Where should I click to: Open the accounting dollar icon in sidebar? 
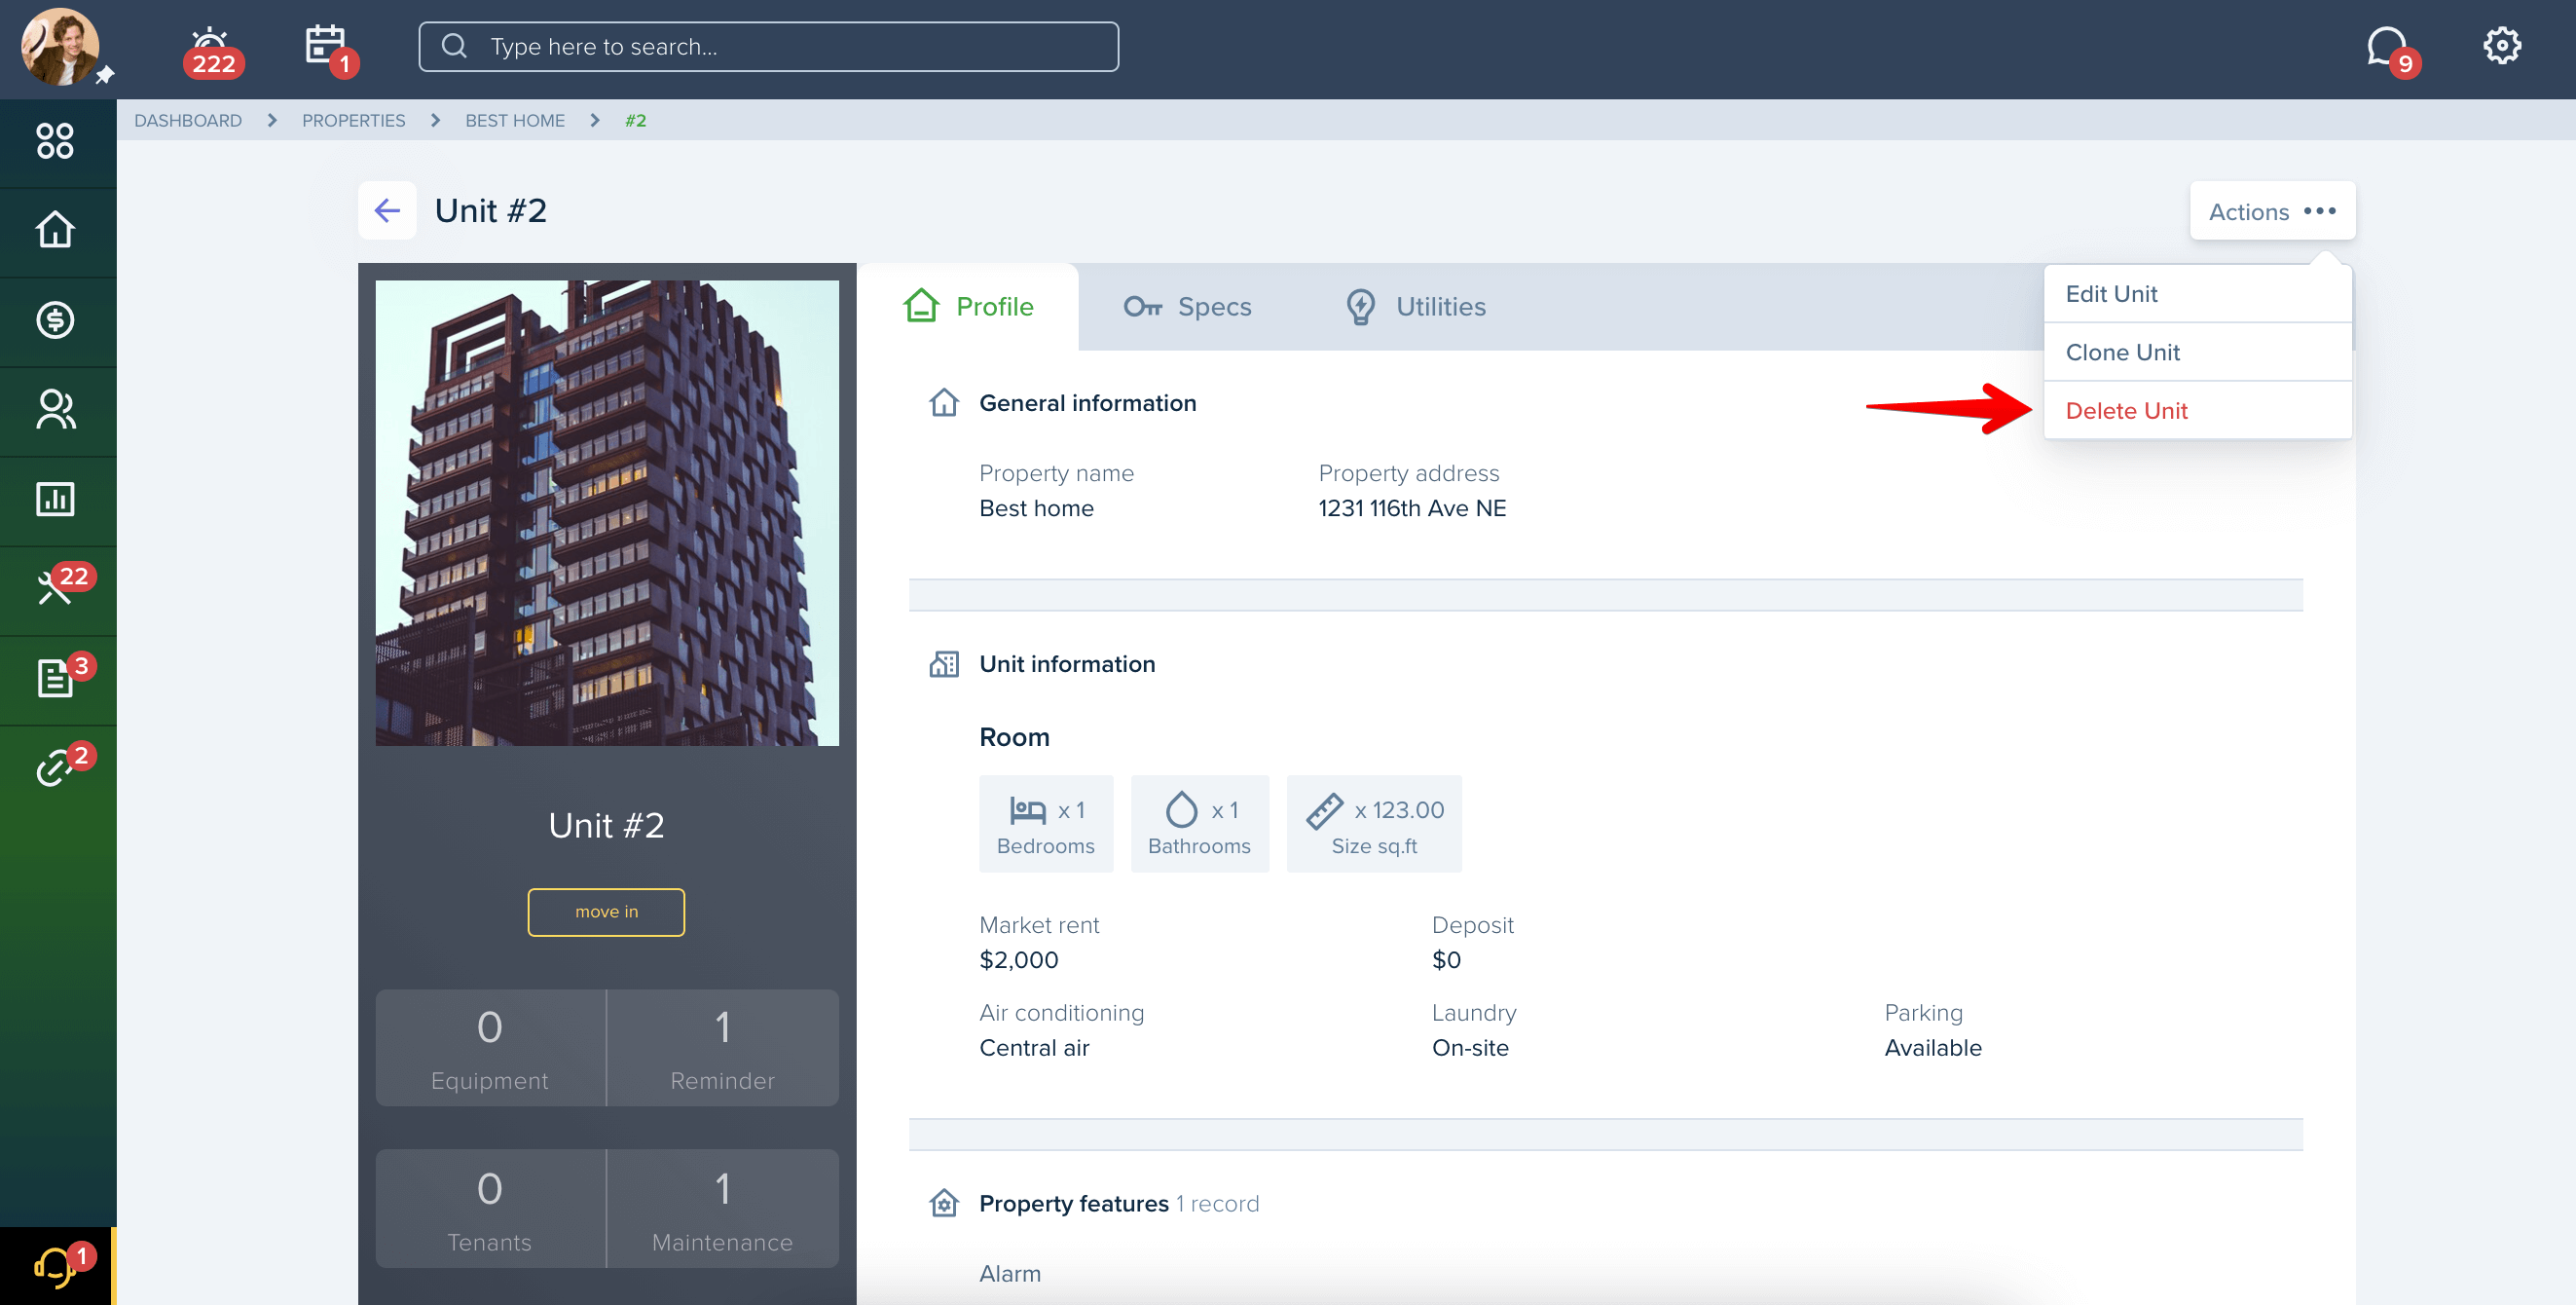coord(55,320)
